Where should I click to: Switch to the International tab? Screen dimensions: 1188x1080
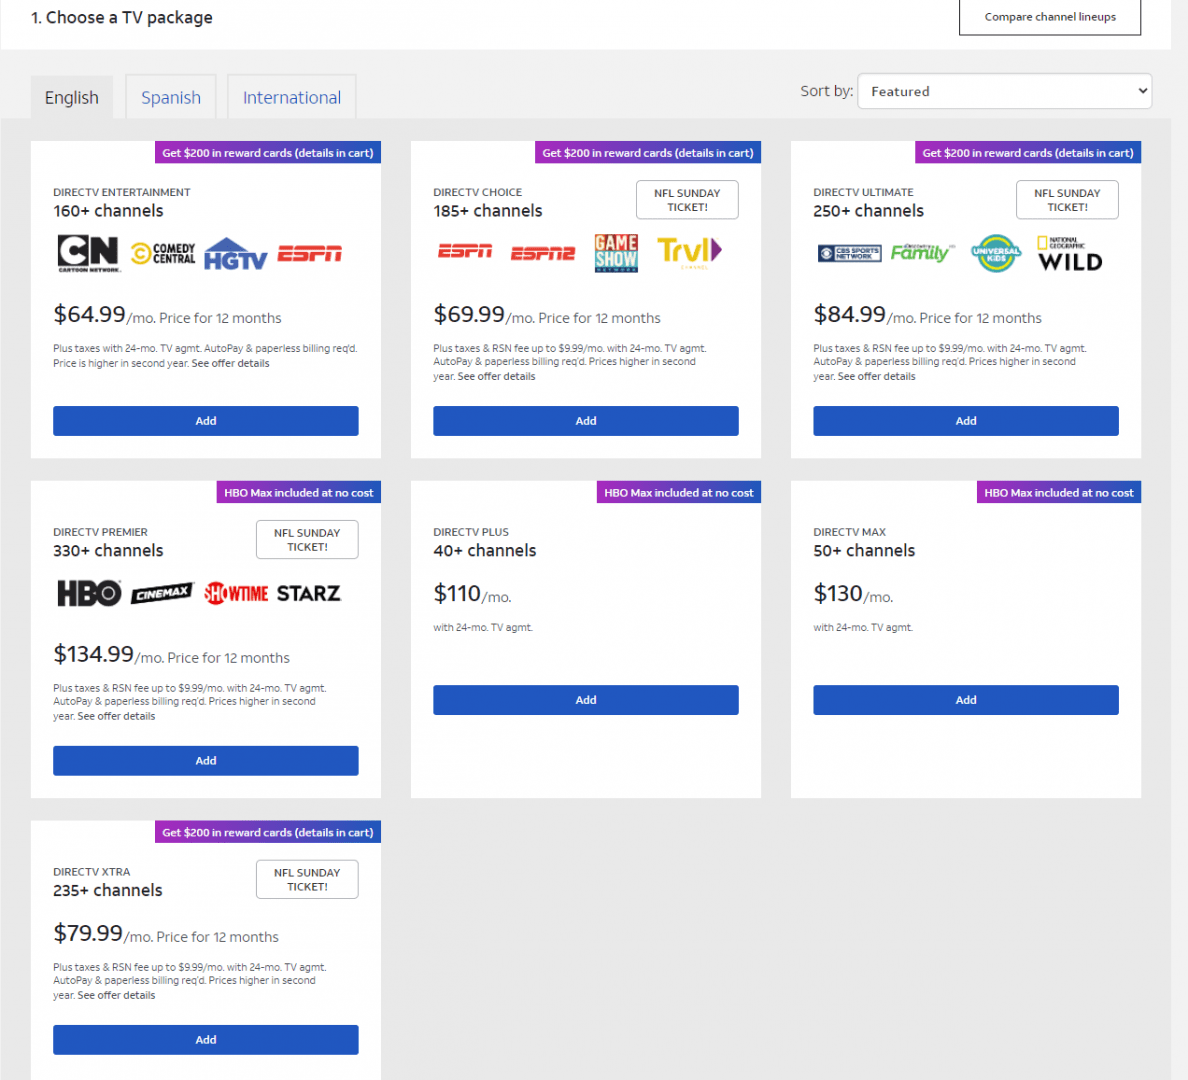[x=292, y=97]
